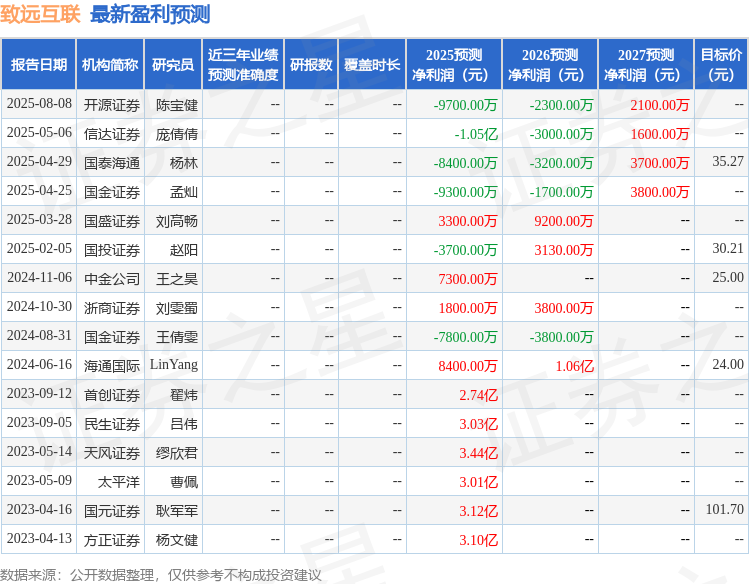Click analyst name 曹佩
The width and height of the screenshot is (749, 584).
184,482
